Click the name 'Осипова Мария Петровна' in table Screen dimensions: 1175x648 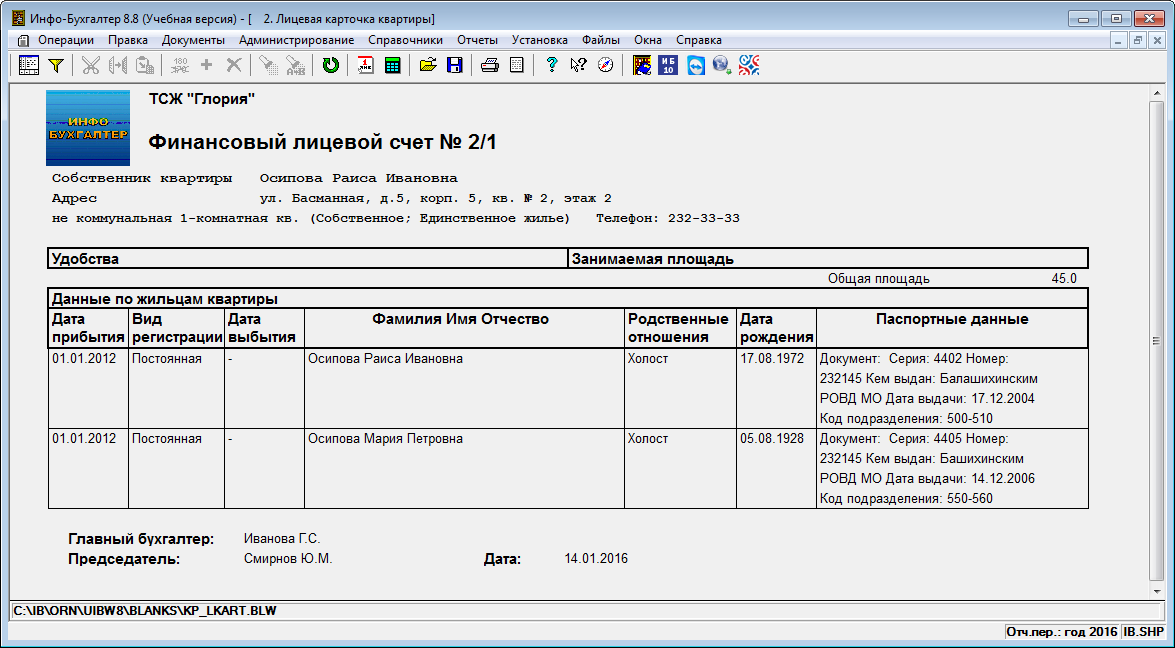tap(385, 439)
